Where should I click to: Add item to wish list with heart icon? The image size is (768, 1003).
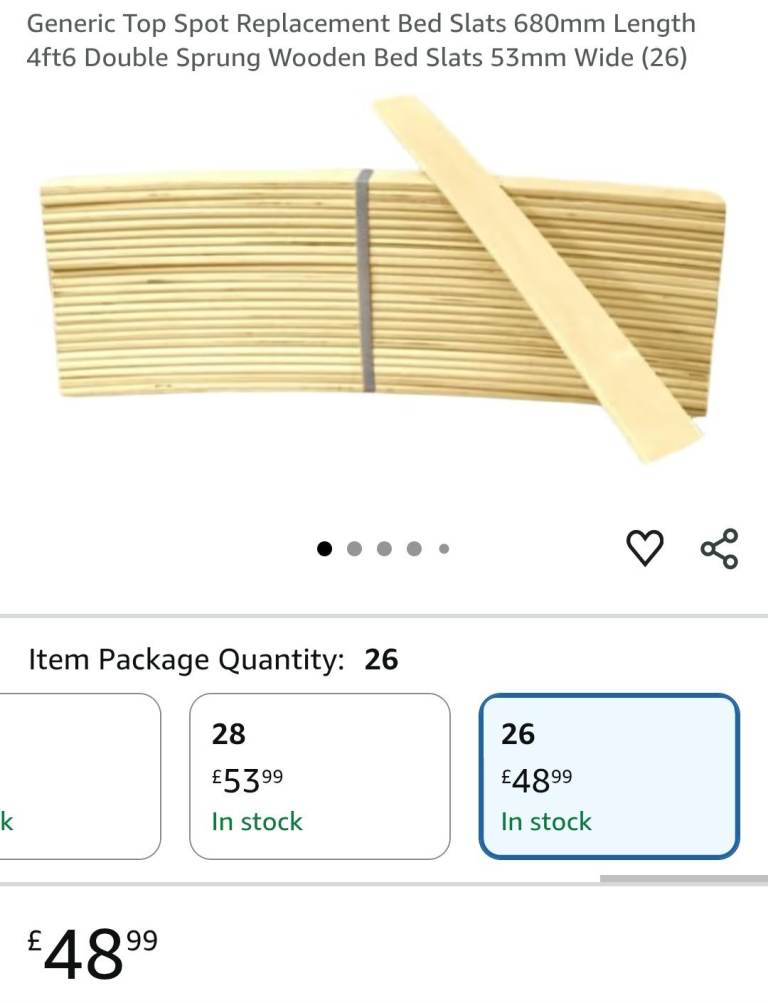644,548
